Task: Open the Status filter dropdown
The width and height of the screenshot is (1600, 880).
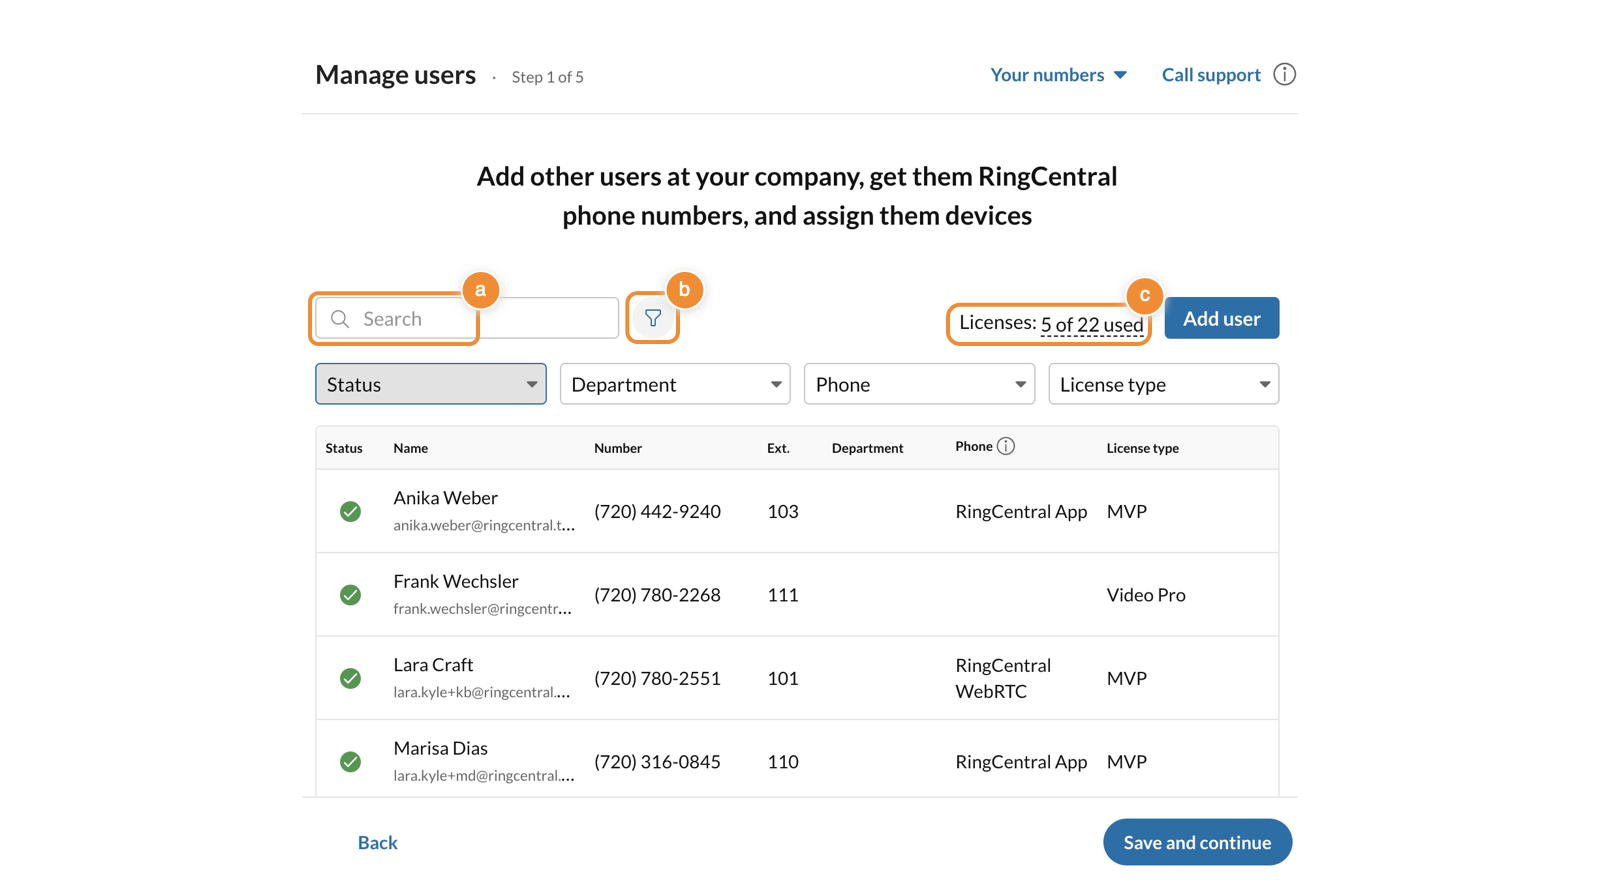Action: point(430,384)
